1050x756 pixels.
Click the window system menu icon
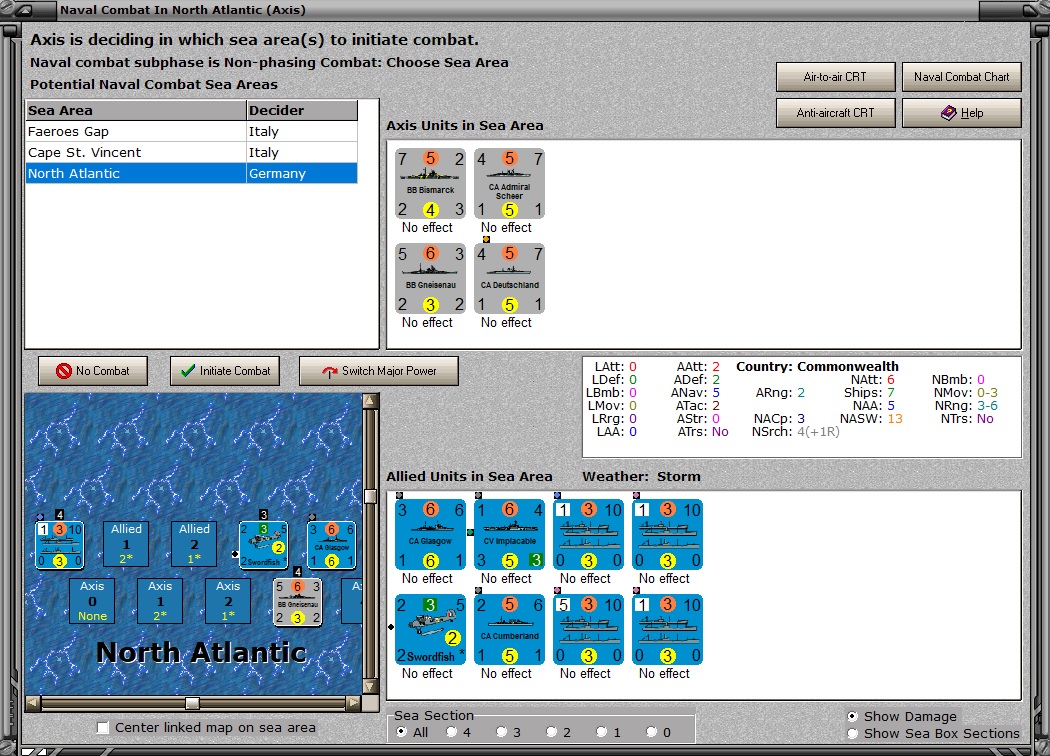(x=25, y=10)
